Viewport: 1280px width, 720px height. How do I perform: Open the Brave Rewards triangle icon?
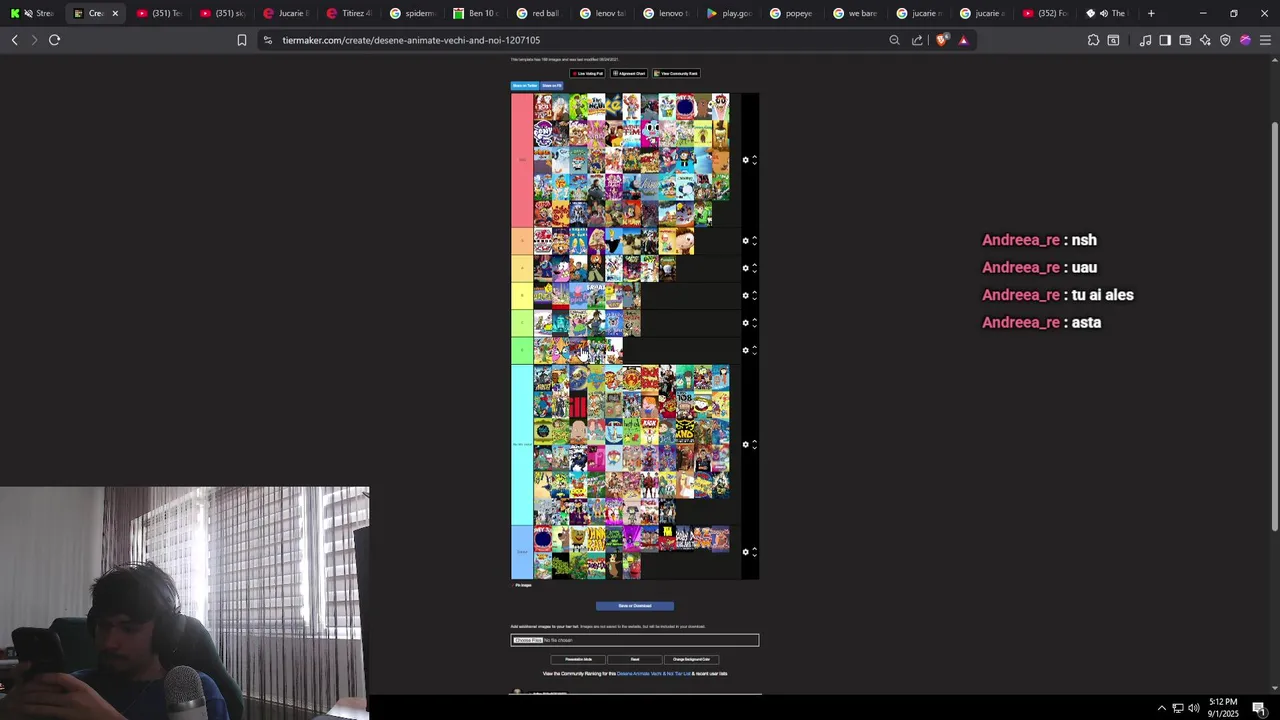[x=963, y=40]
